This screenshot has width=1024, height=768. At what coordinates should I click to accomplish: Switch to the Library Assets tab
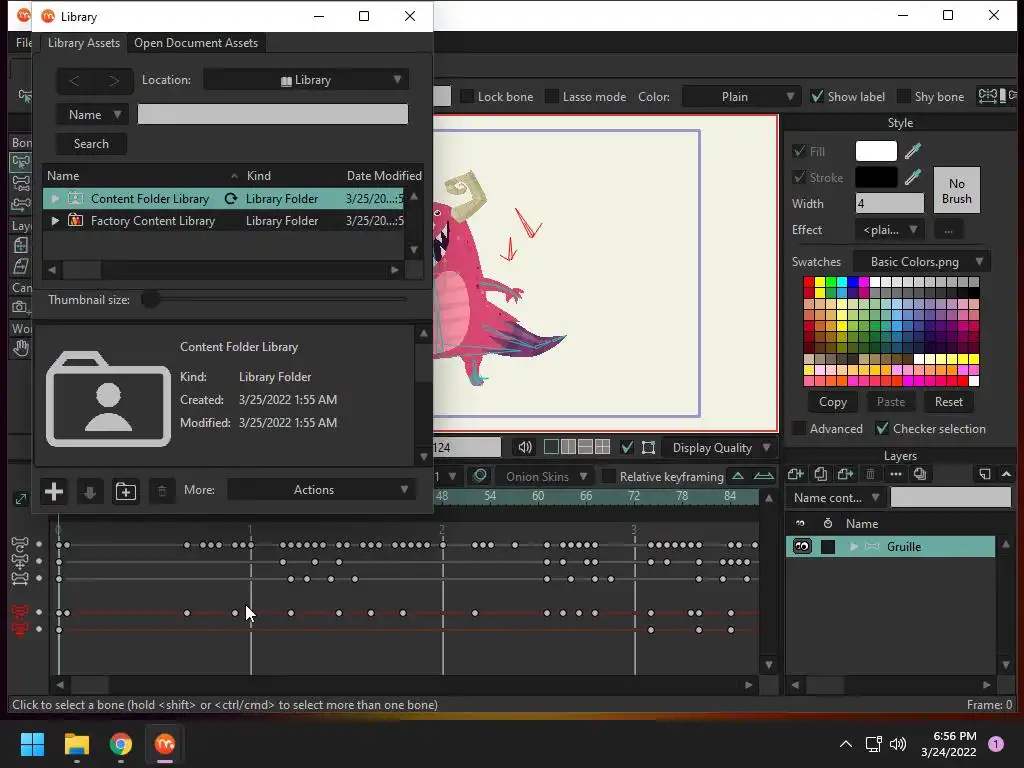84,42
